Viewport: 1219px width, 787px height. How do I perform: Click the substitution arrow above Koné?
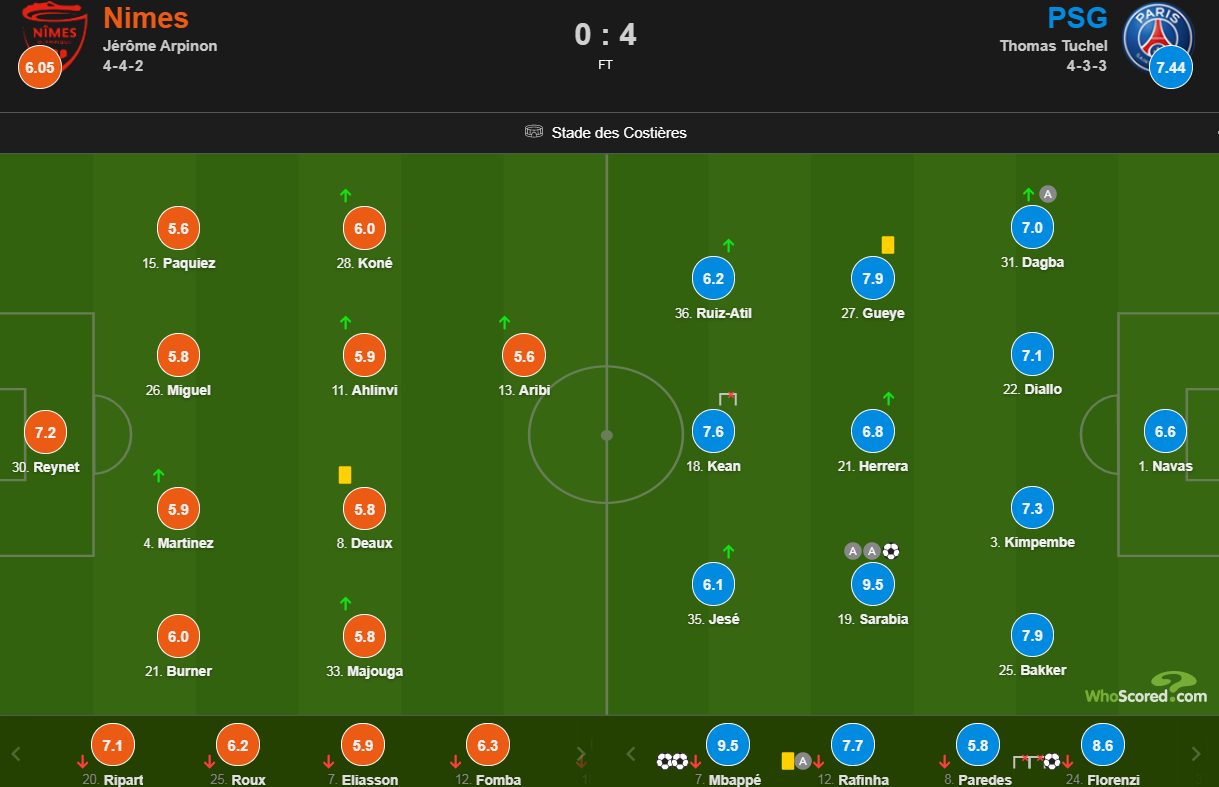(x=345, y=195)
